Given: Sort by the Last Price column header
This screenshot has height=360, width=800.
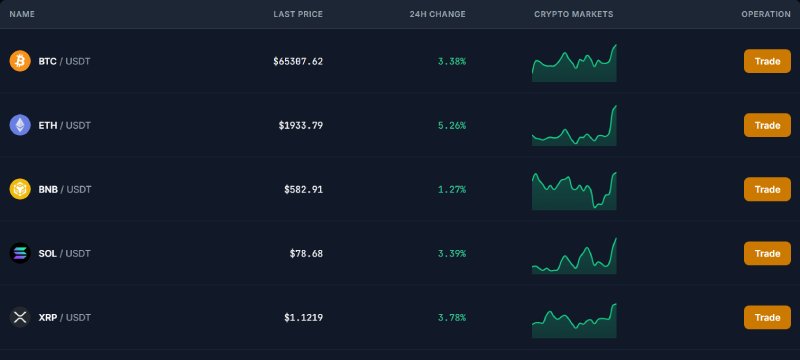Looking at the screenshot, I should point(298,14).
